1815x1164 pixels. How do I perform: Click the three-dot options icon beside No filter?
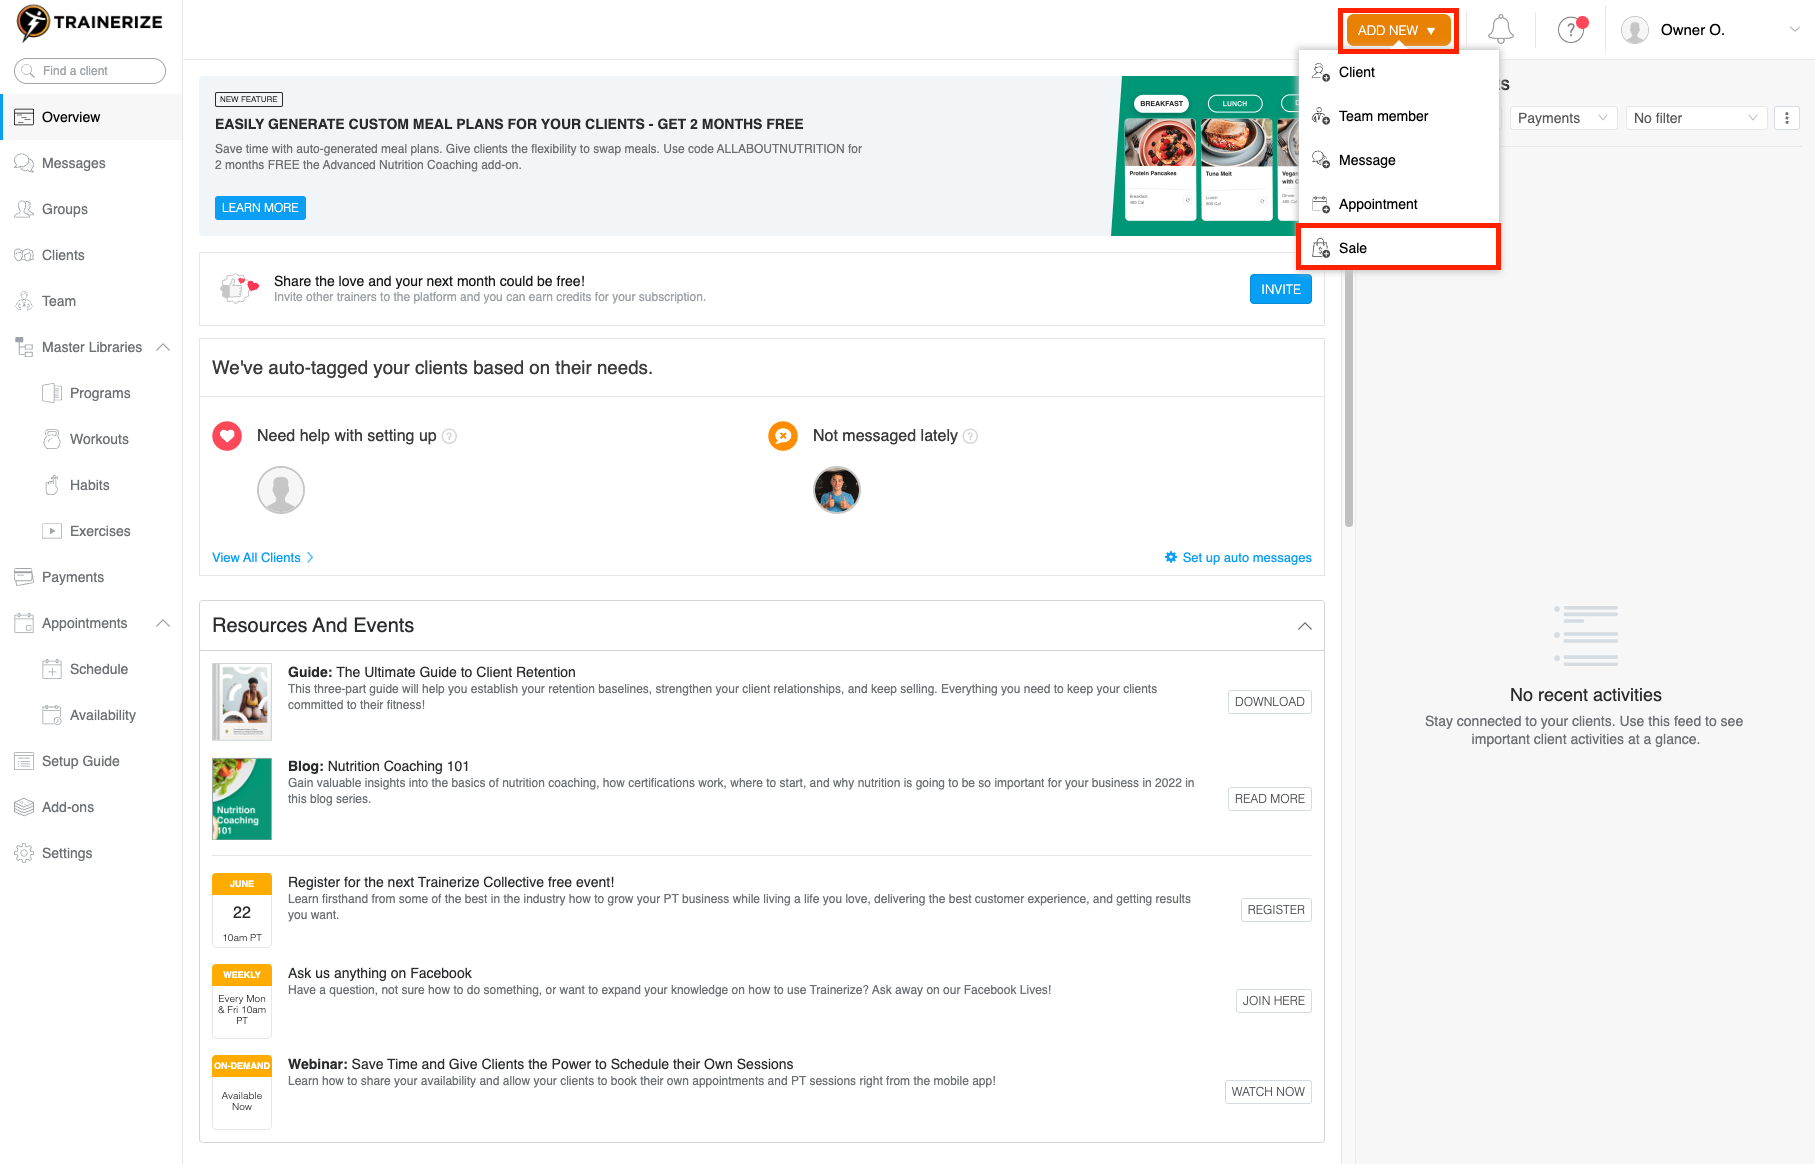pyautogui.click(x=1786, y=118)
